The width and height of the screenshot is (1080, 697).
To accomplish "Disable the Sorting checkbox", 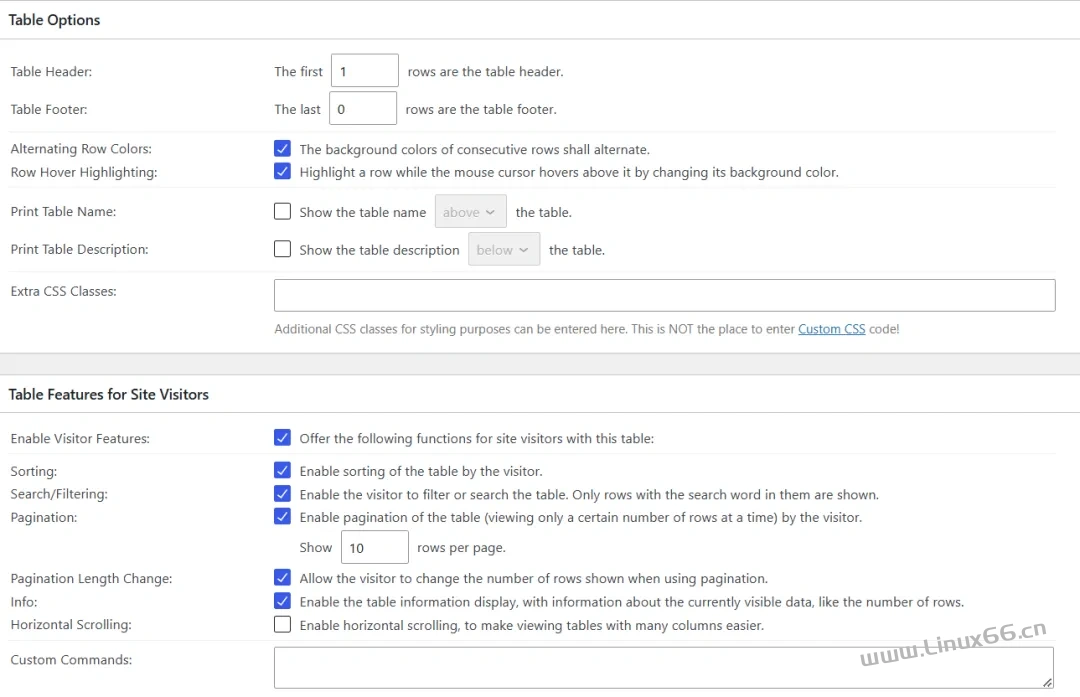I will coord(282,470).
